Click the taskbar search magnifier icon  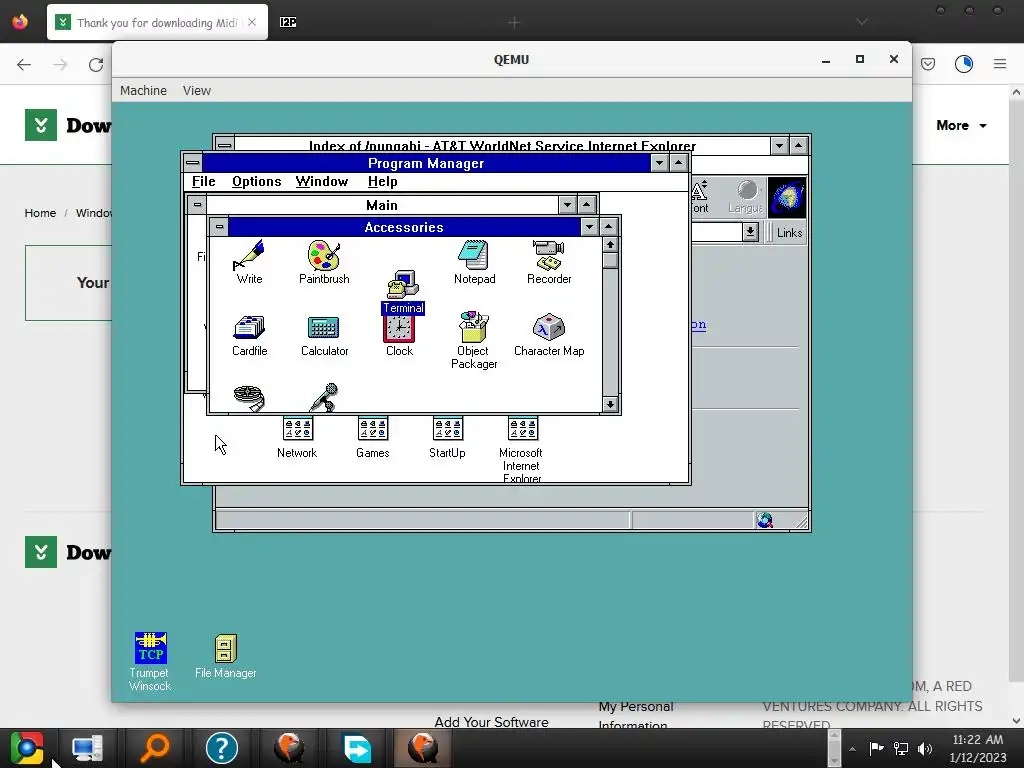[155, 748]
